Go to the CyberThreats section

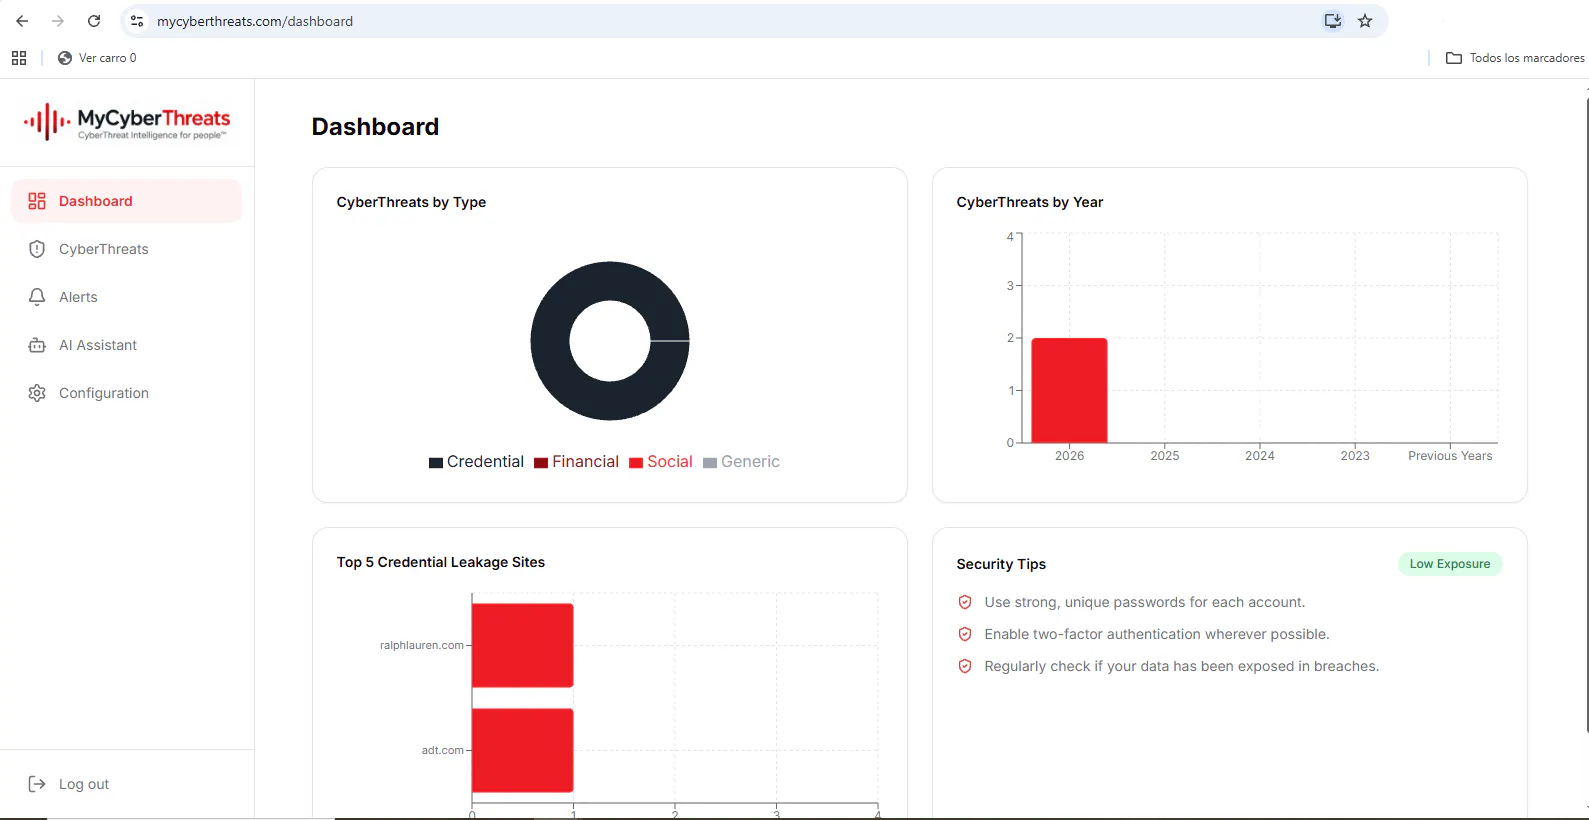pos(126,249)
